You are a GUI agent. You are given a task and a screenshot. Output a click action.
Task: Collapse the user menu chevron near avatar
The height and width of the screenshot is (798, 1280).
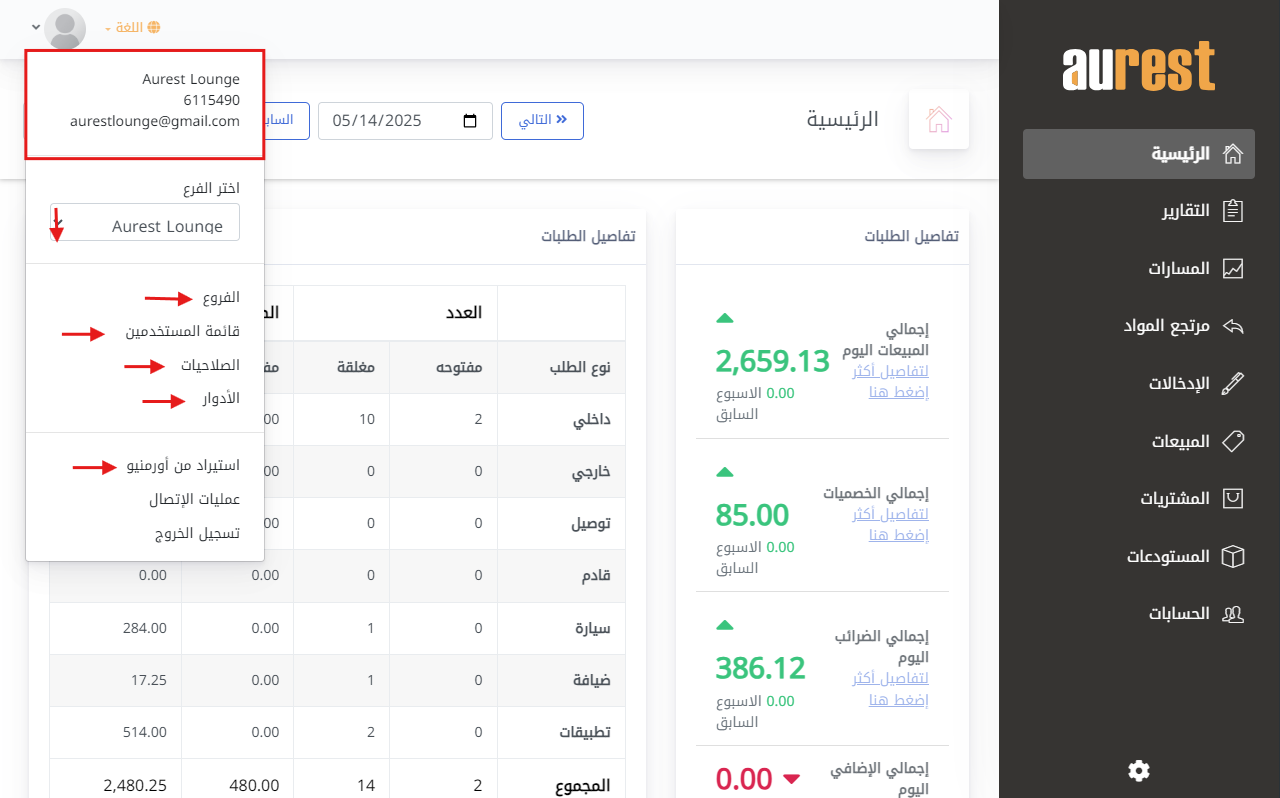36,27
